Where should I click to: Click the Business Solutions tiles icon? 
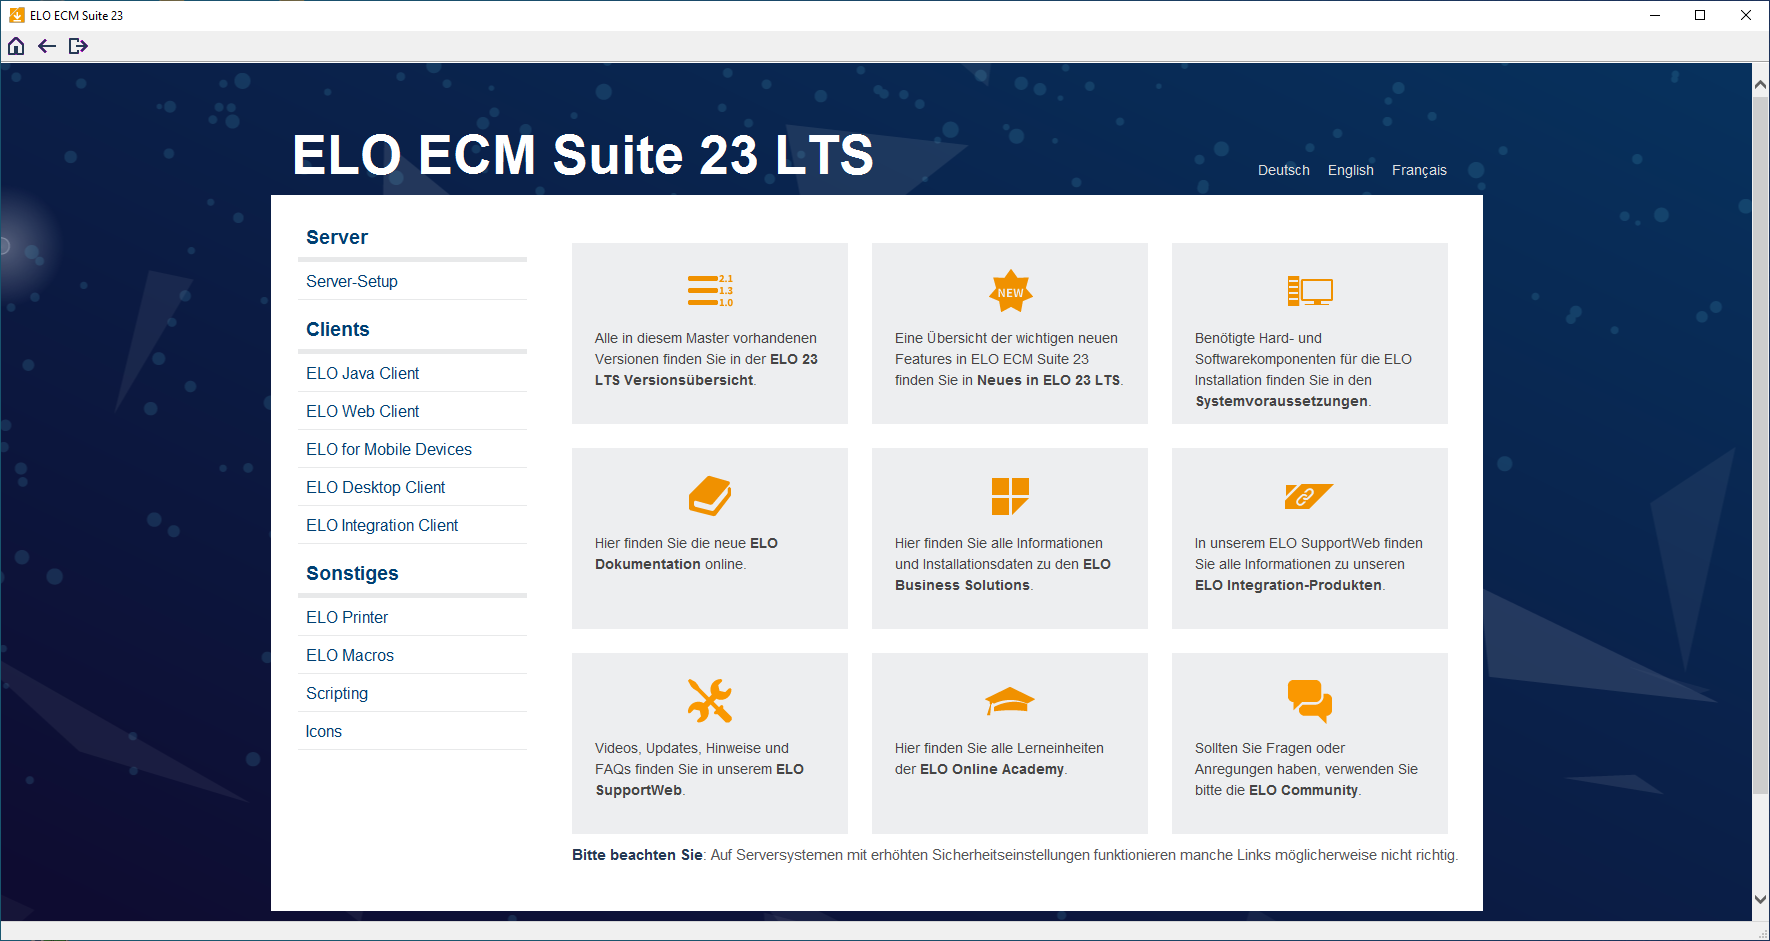(x=1010, y=496)
